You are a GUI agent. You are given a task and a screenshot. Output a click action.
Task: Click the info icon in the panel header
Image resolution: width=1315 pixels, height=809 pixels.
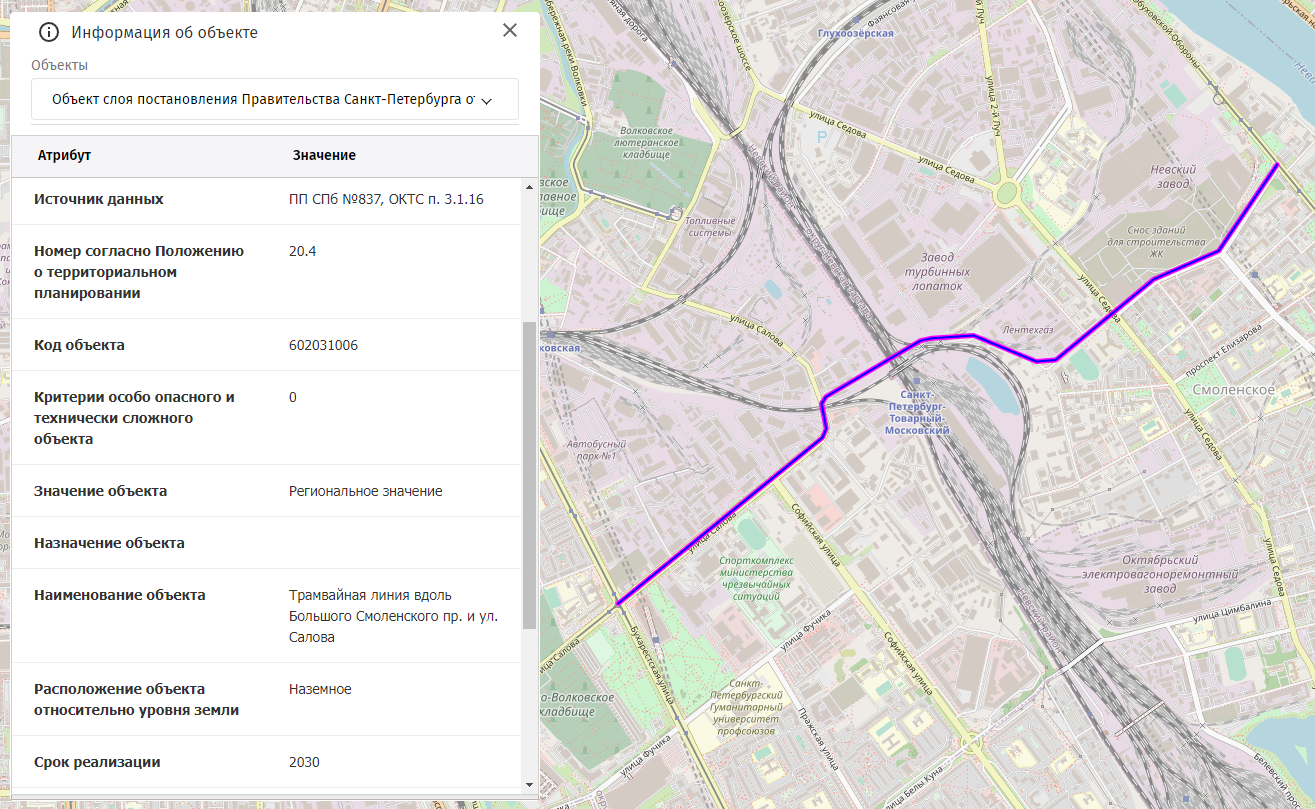(x=48, y=32)
